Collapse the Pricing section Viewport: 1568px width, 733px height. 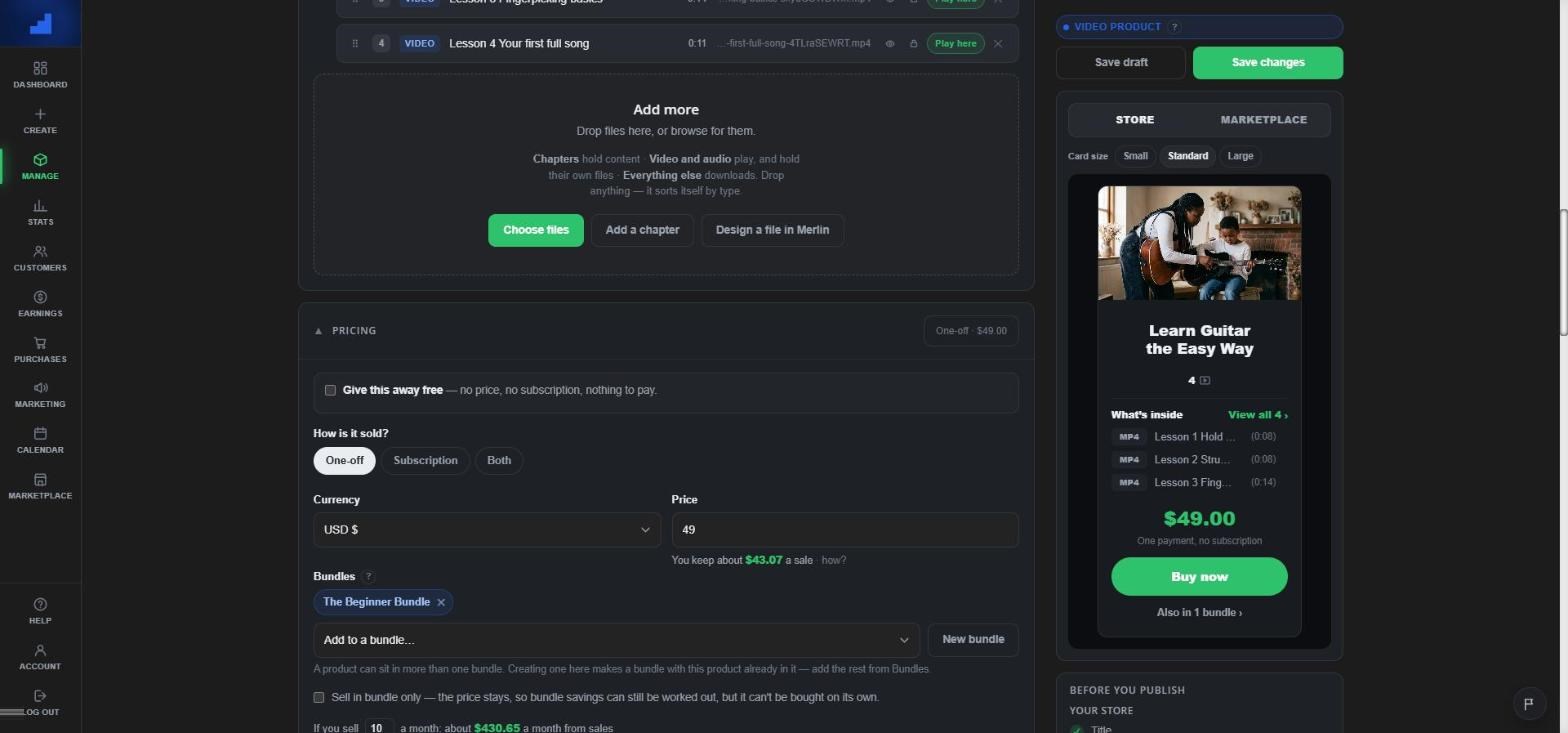coord(318,331)
